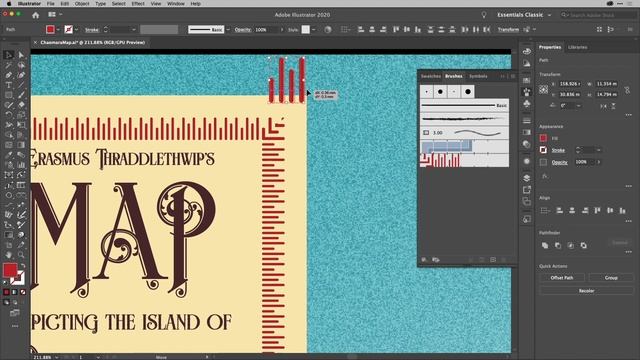Expand the Opacity arrow in Control bar
Image resolution: width=640 pixels, height=360 pixels.
[281, 29]
